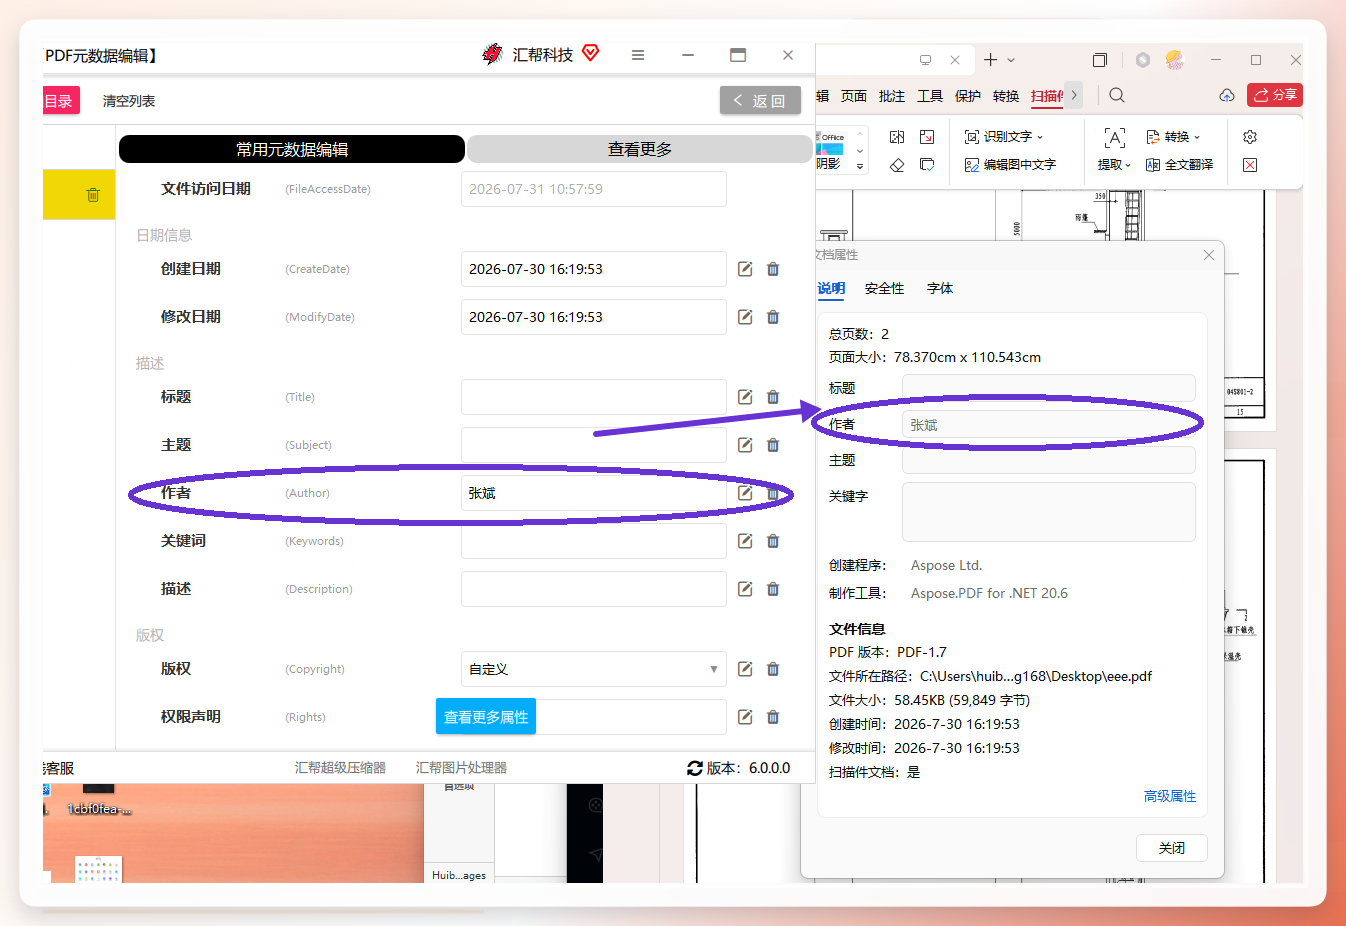Click the 关键字 box in document properties
Screen dimensions: 1346x926
1049,512
